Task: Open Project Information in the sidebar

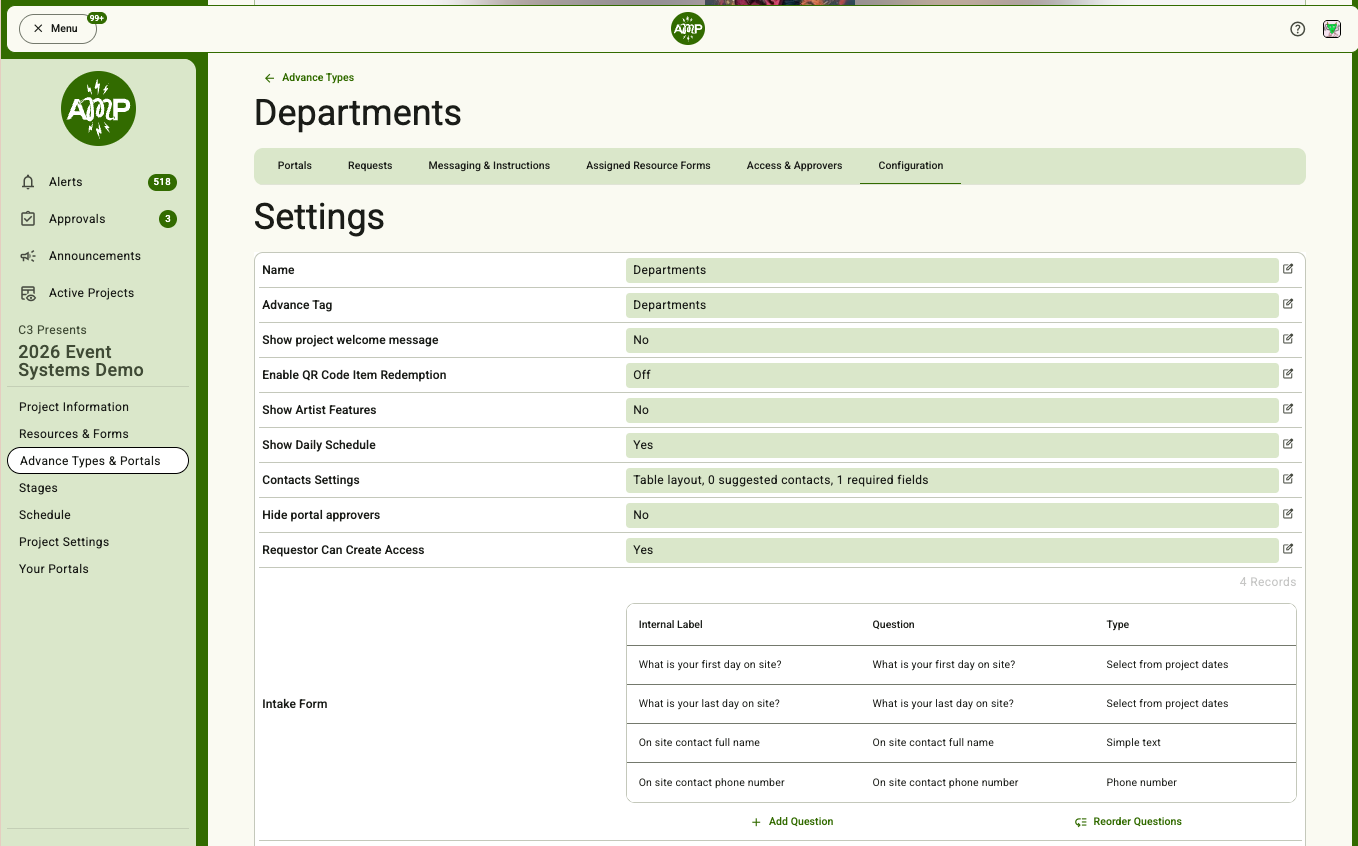Action: [74, 407]
